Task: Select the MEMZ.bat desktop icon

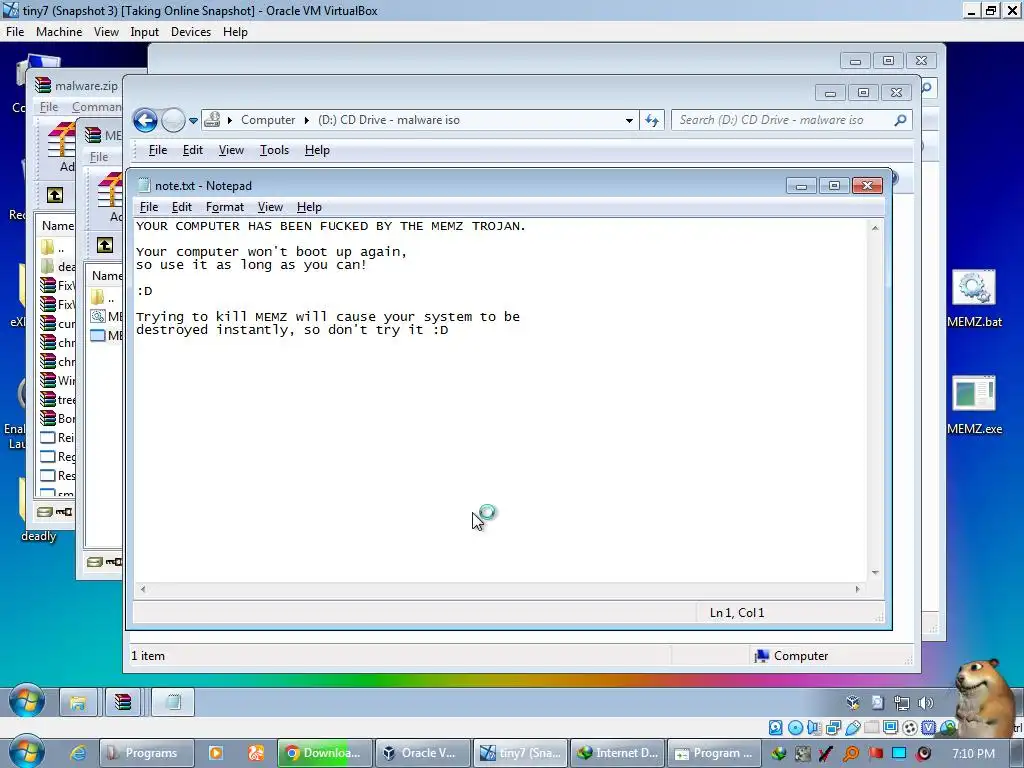Action: tap(974, 298)
